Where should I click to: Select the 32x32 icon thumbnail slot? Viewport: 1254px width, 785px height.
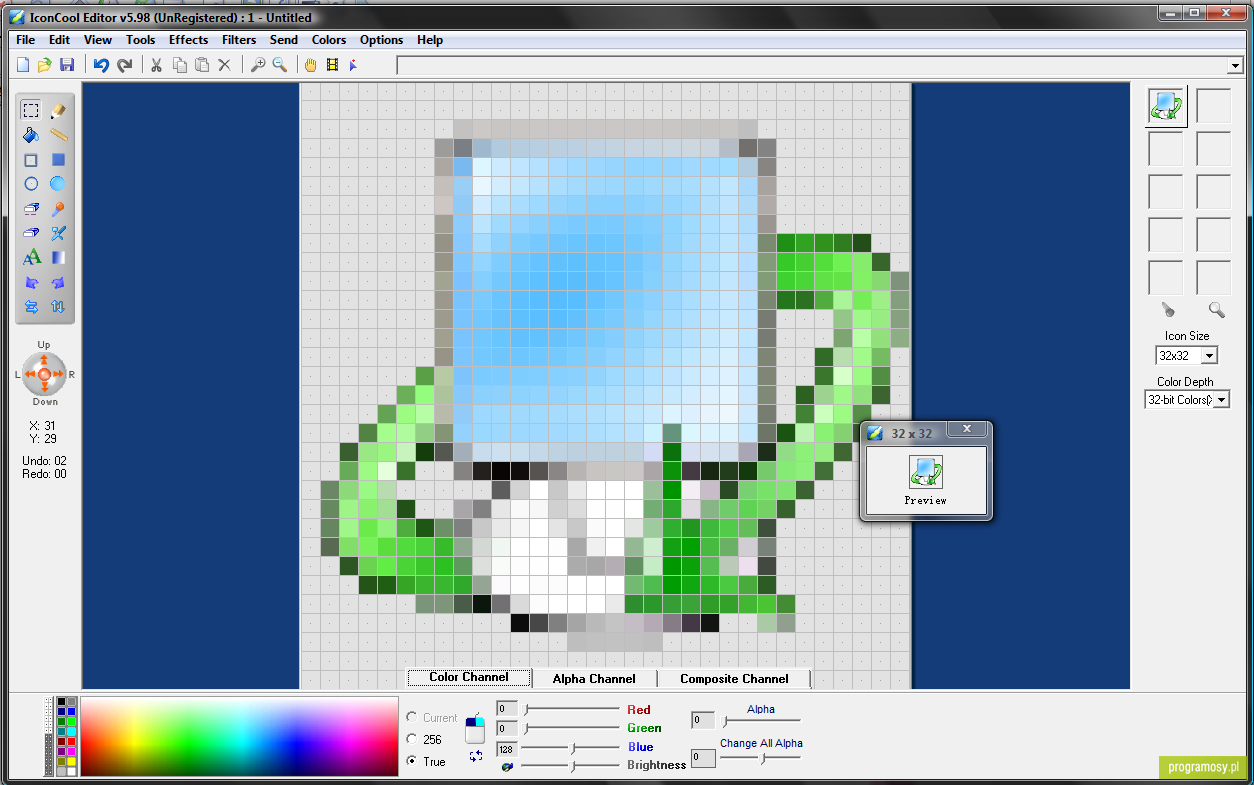[x=1166, y=106]
